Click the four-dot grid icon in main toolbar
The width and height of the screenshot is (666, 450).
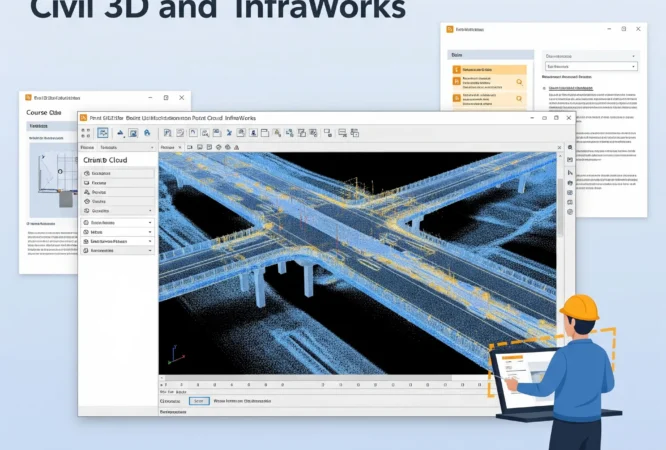[85, 133]
